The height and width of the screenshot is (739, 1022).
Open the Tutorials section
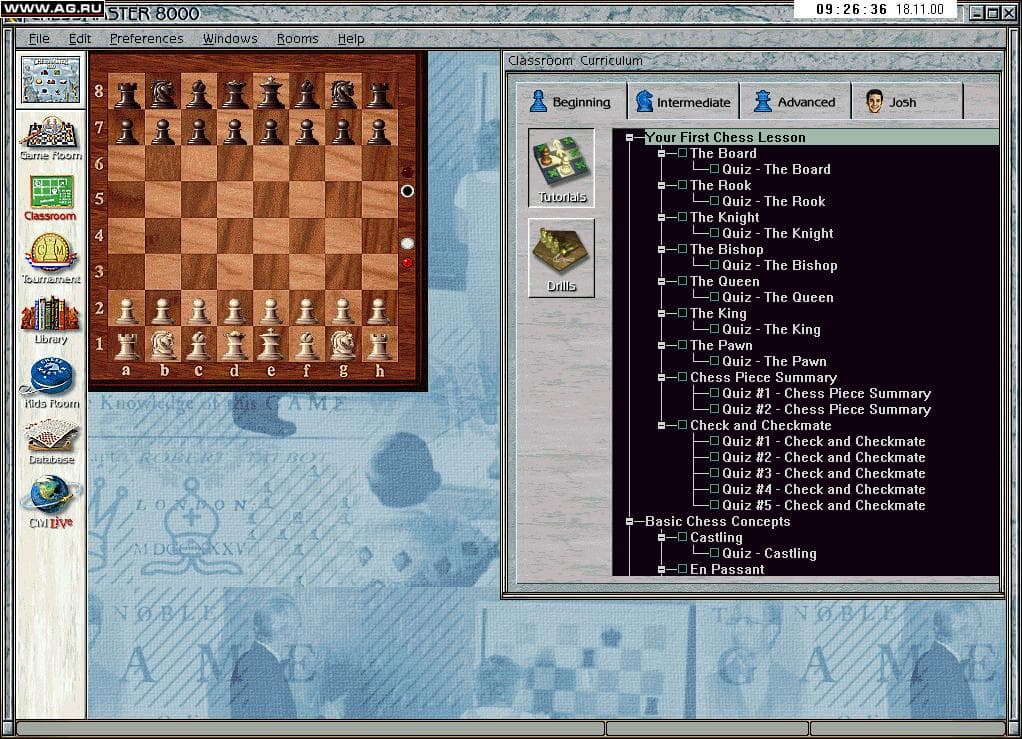pos(561,167)
